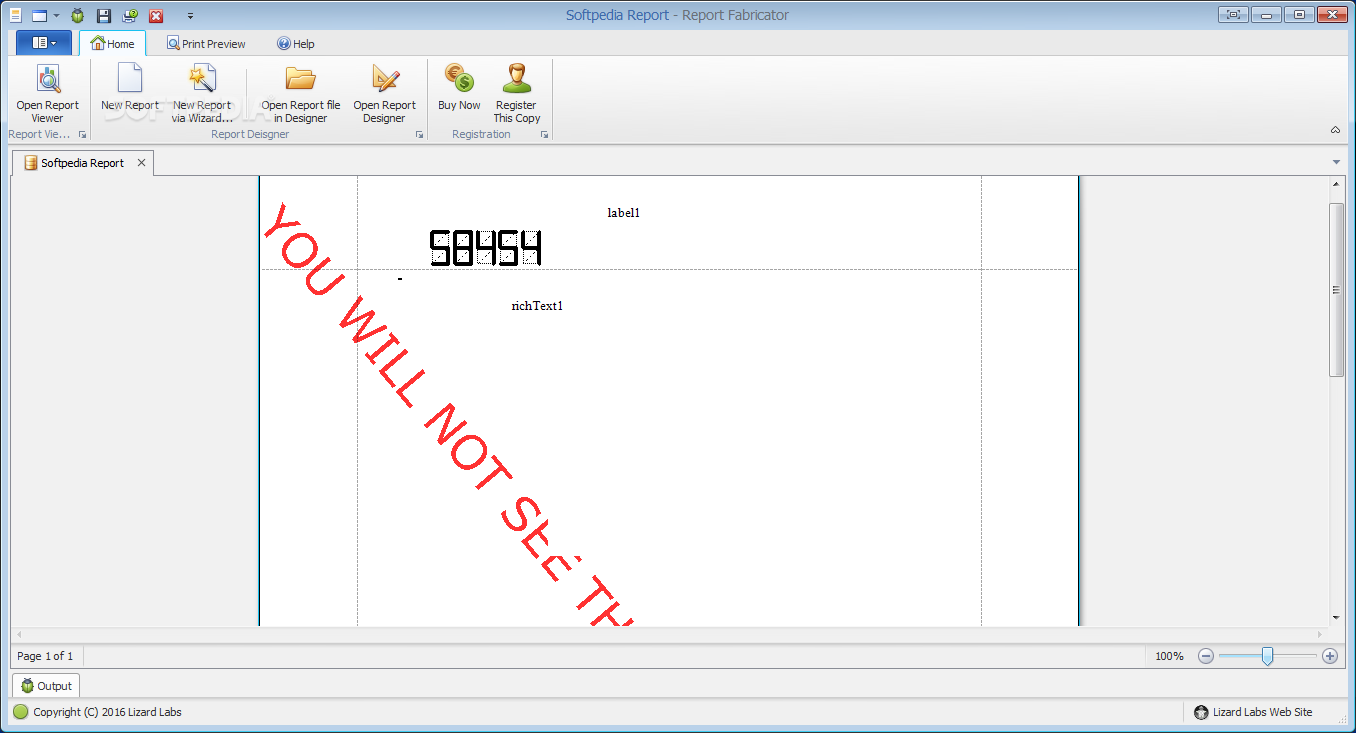Visit the Lizard Labs Web Site link

[x=1262, y=712]
